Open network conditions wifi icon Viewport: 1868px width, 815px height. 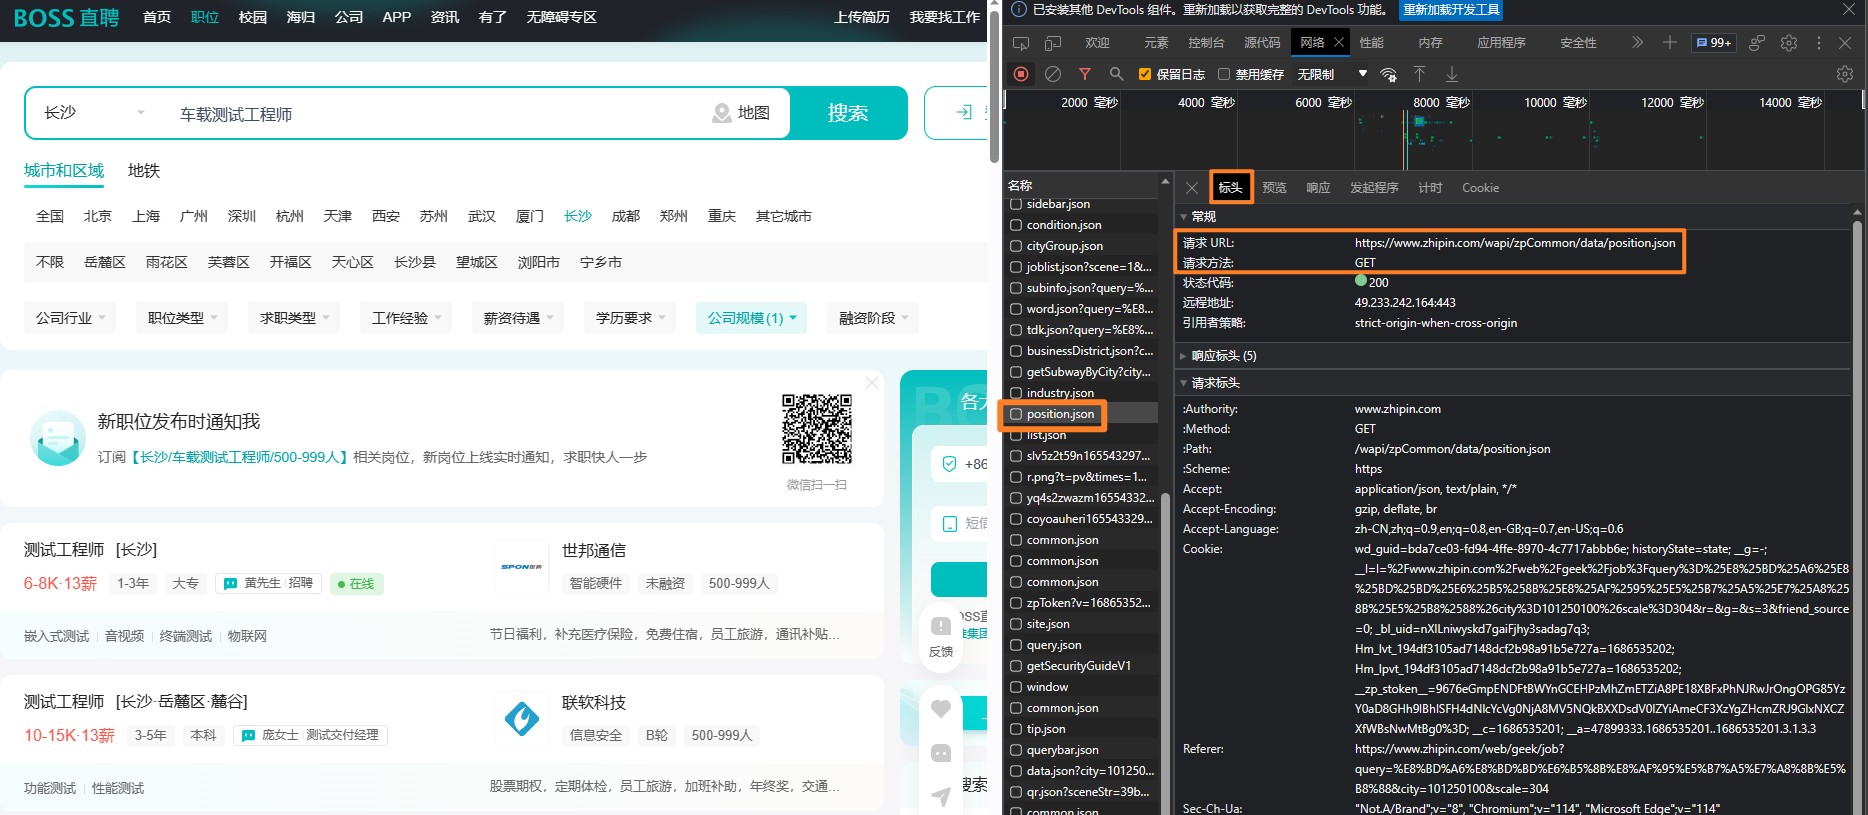(1388, 74)
